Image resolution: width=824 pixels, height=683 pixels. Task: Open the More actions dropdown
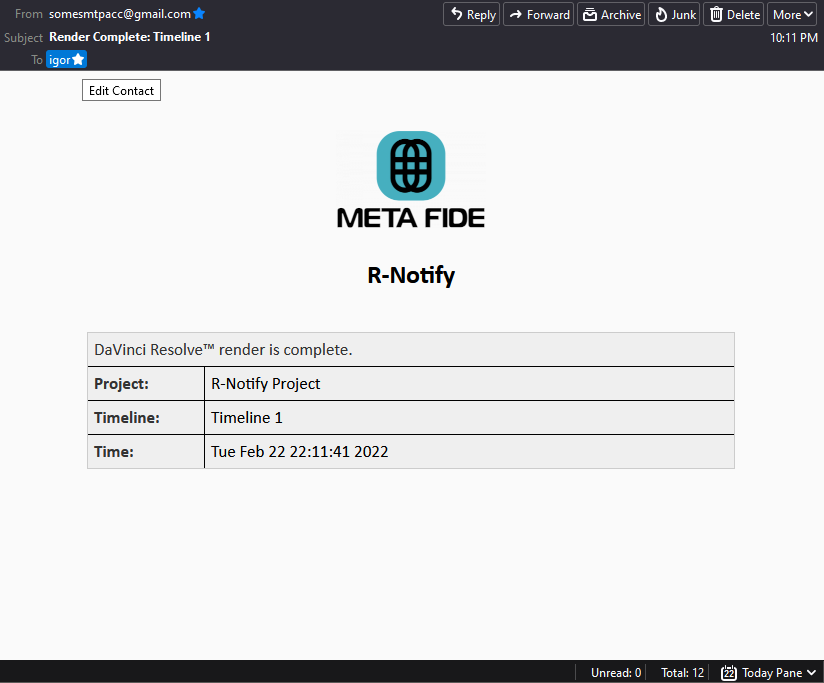[791, 14]
